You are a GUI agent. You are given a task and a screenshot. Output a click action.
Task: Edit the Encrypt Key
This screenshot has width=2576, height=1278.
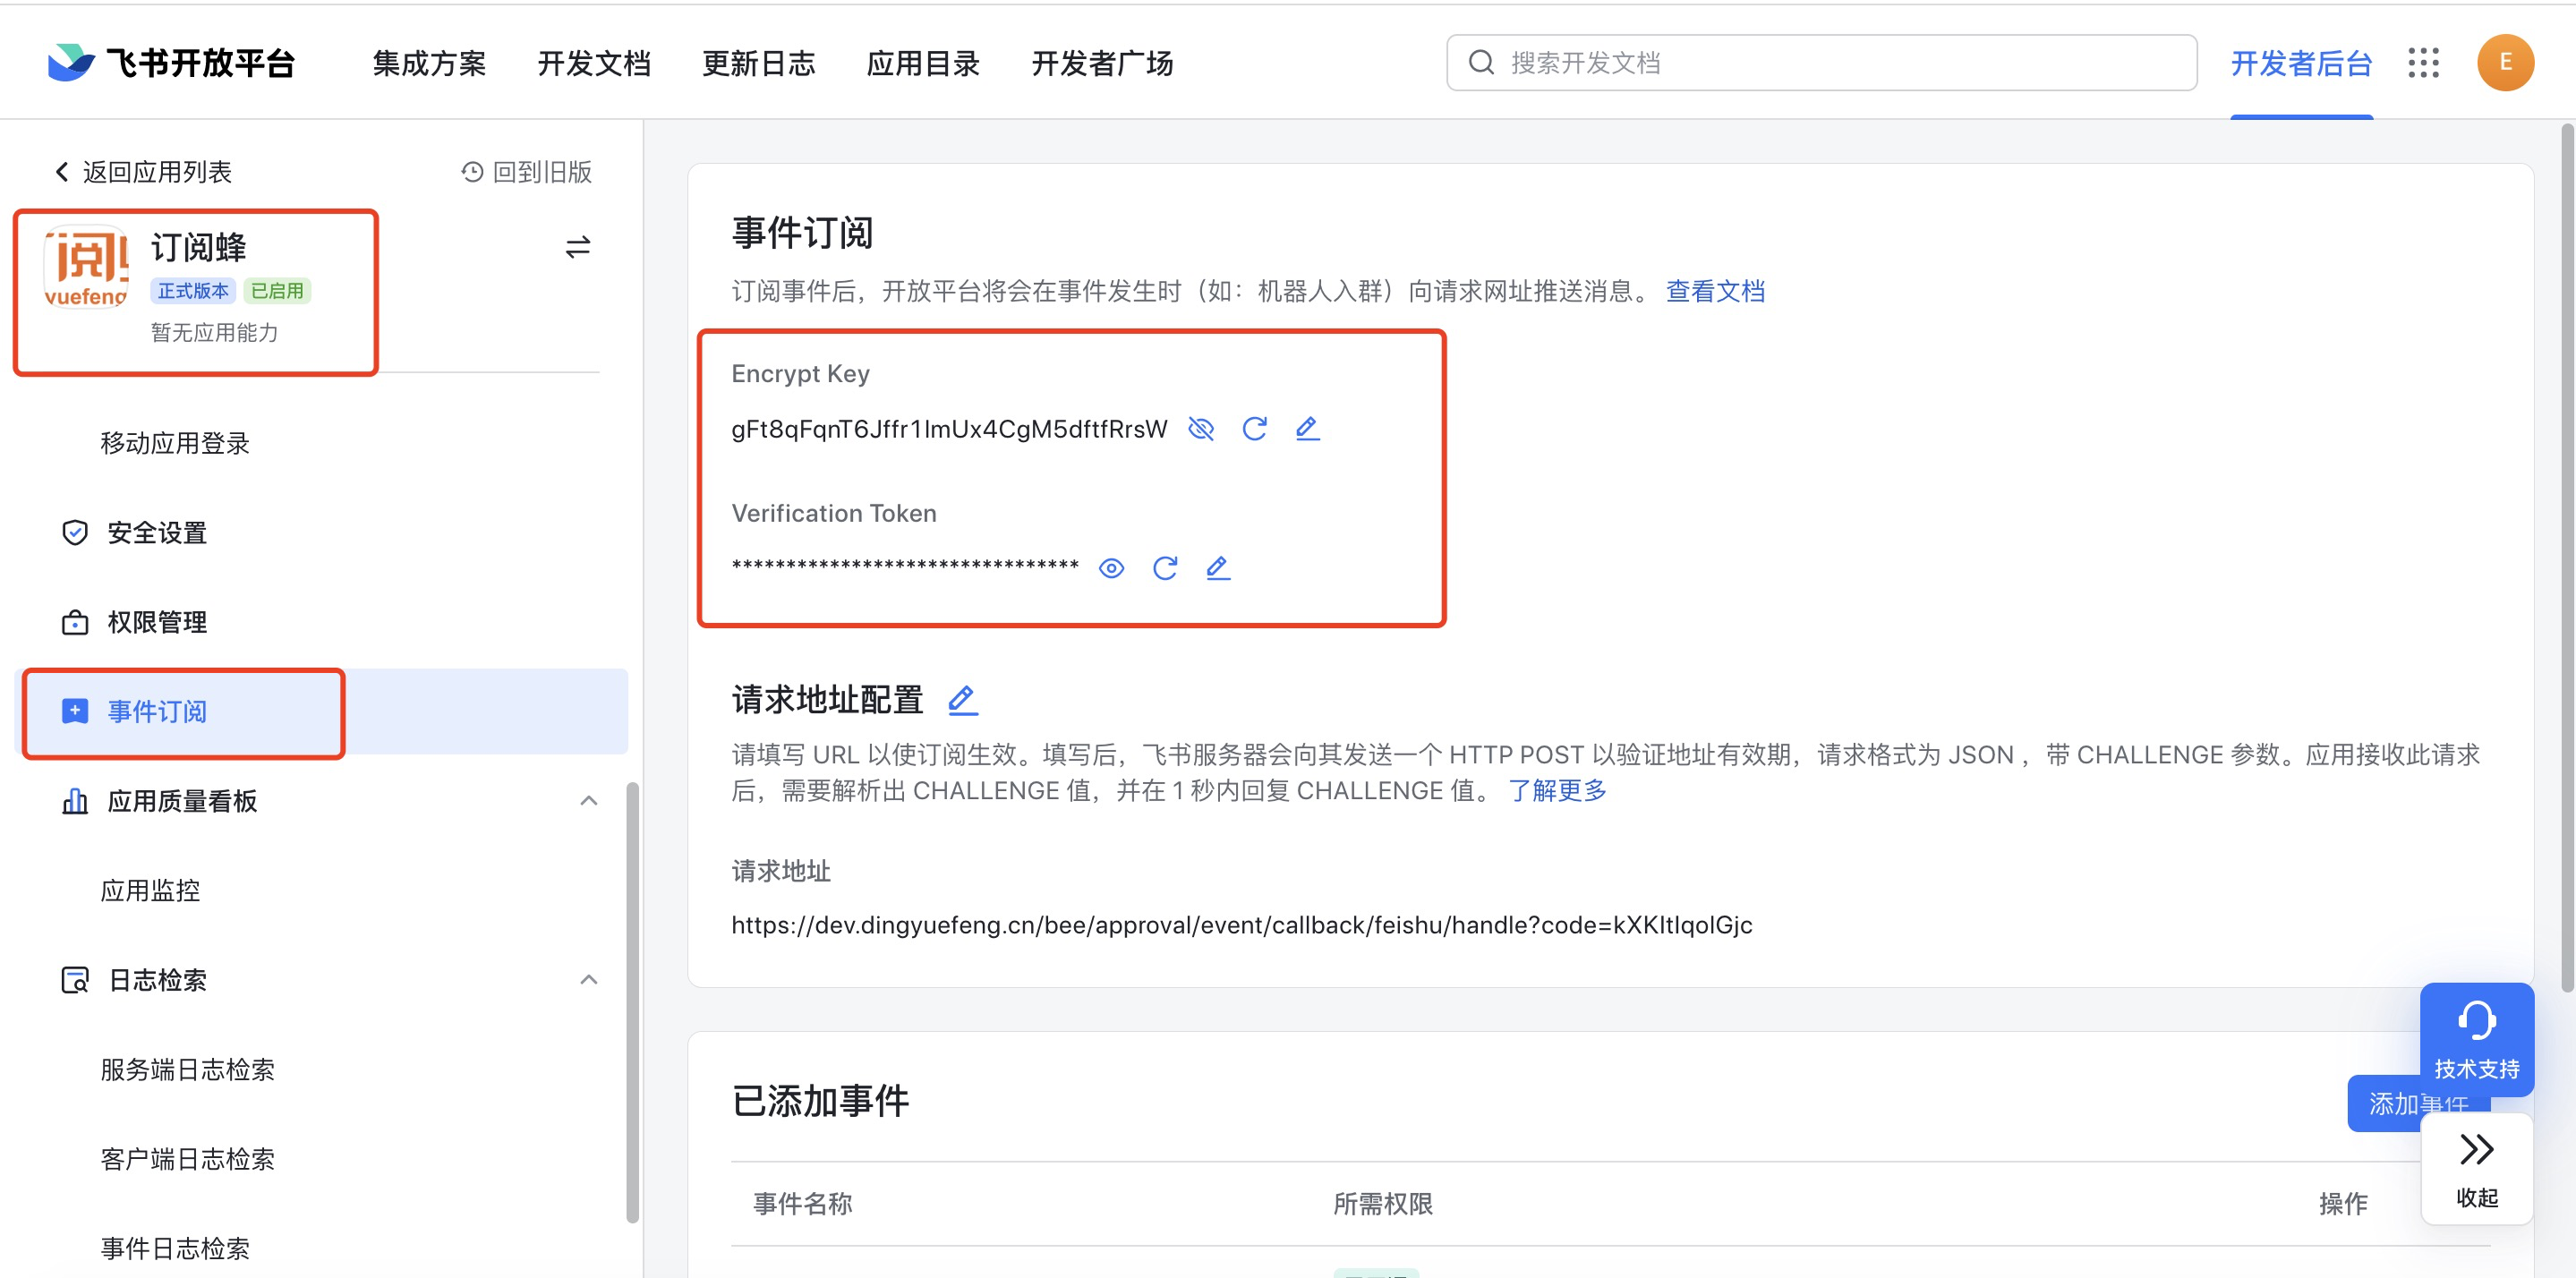tap(1307, 429)
